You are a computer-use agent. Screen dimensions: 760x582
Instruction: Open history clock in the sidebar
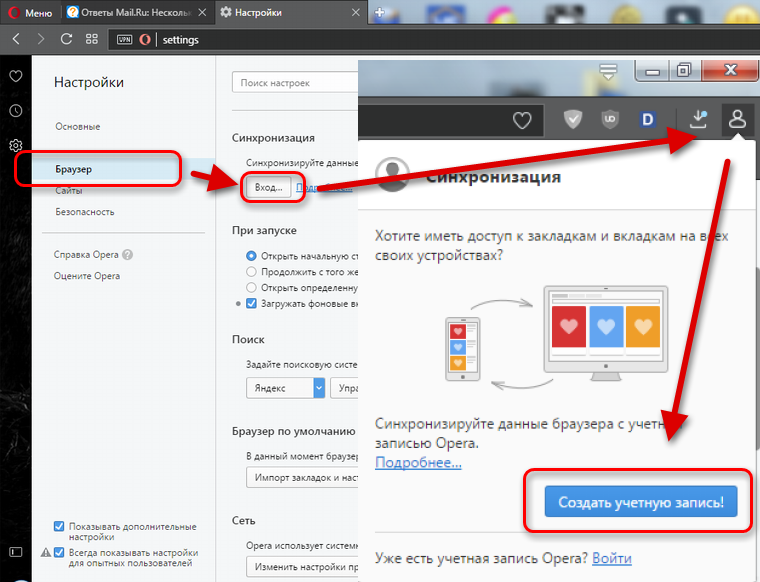click(16, 111)
